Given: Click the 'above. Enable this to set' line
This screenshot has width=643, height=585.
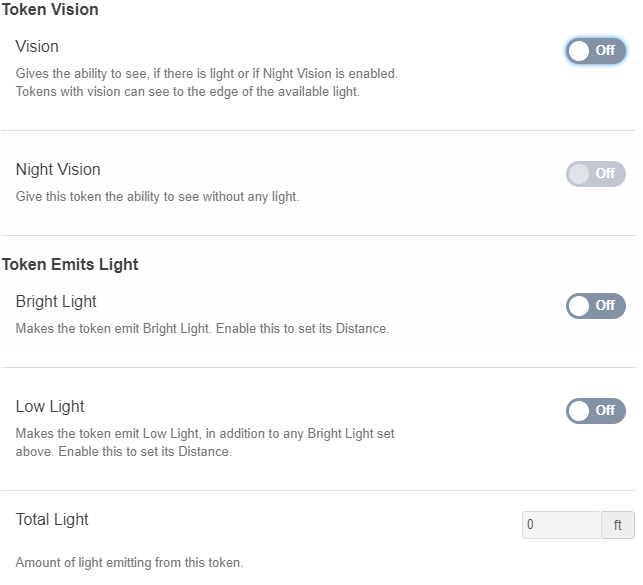Looking at the screenshot, I should click(x=123, y=452).
